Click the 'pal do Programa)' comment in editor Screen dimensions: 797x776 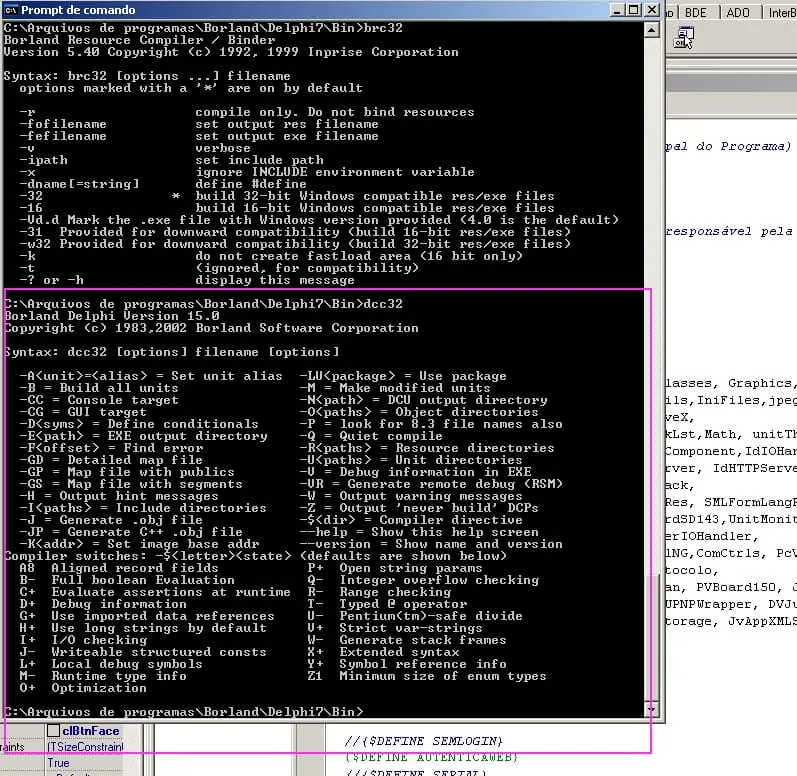coord(729,146)
